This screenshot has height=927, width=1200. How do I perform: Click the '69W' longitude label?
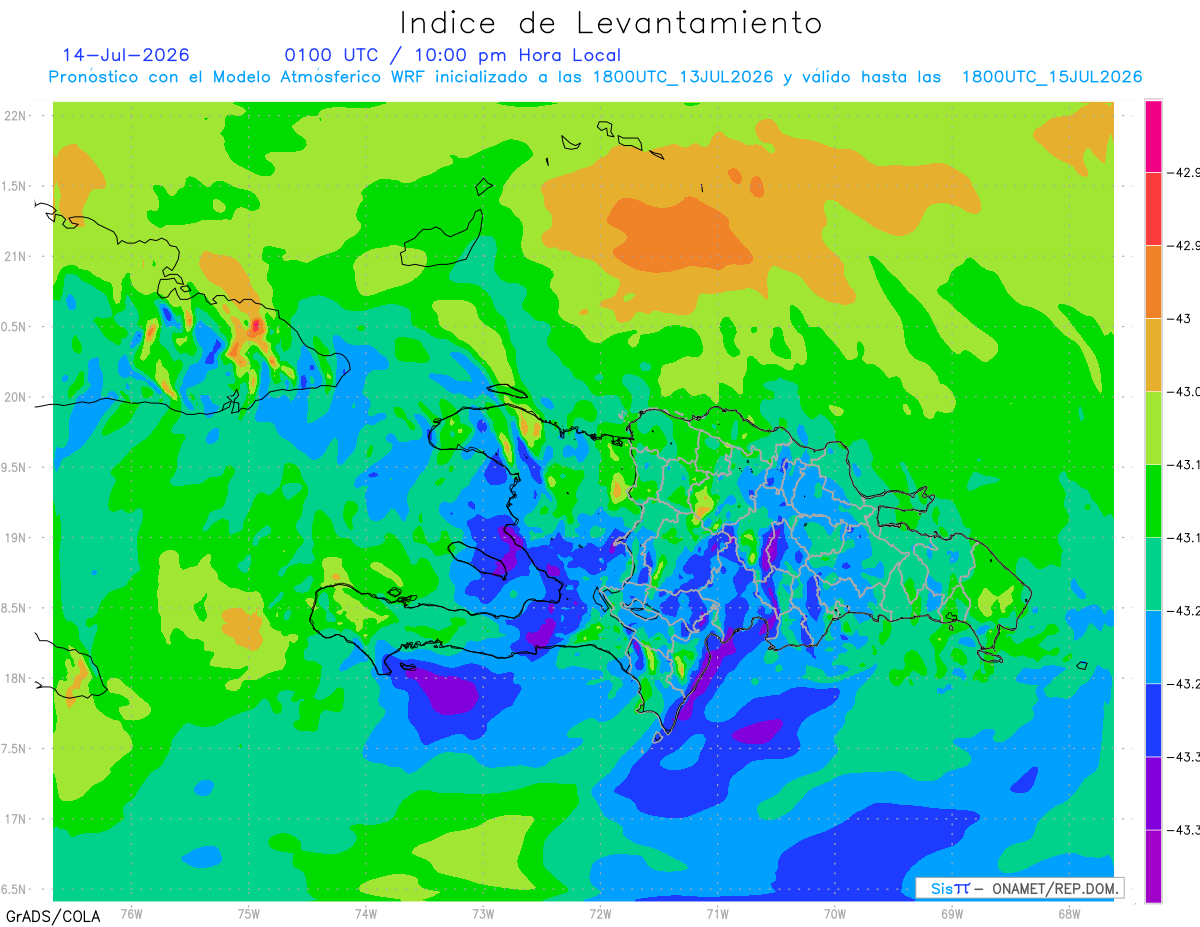pos(952,913)
